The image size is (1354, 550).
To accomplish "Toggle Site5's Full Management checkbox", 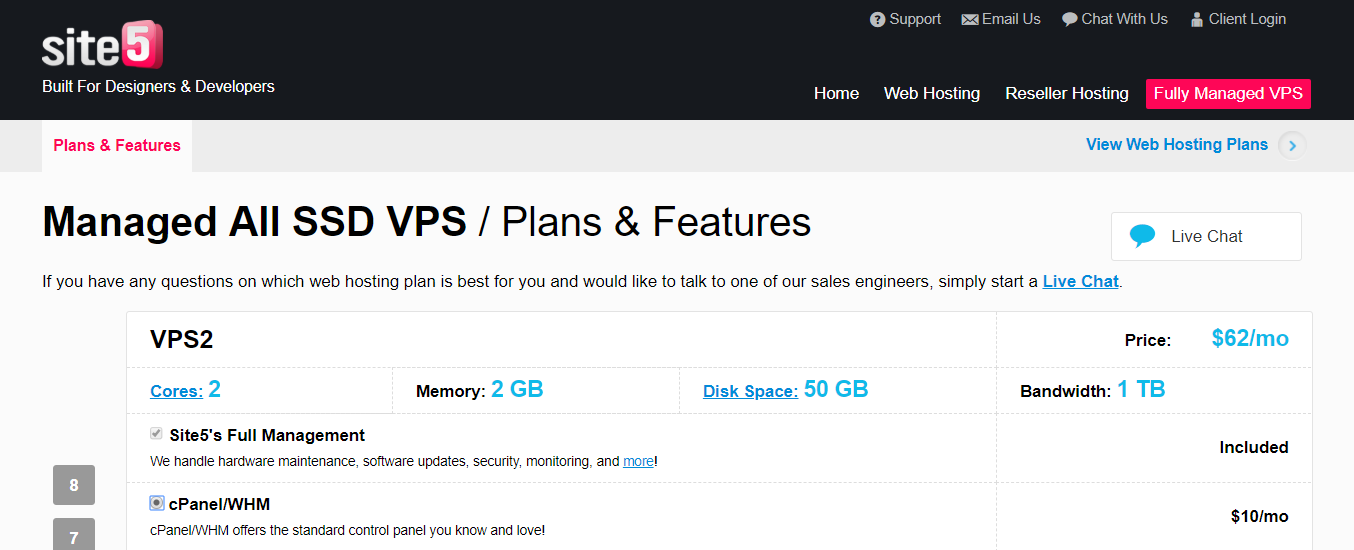I will tap(156, 434).
